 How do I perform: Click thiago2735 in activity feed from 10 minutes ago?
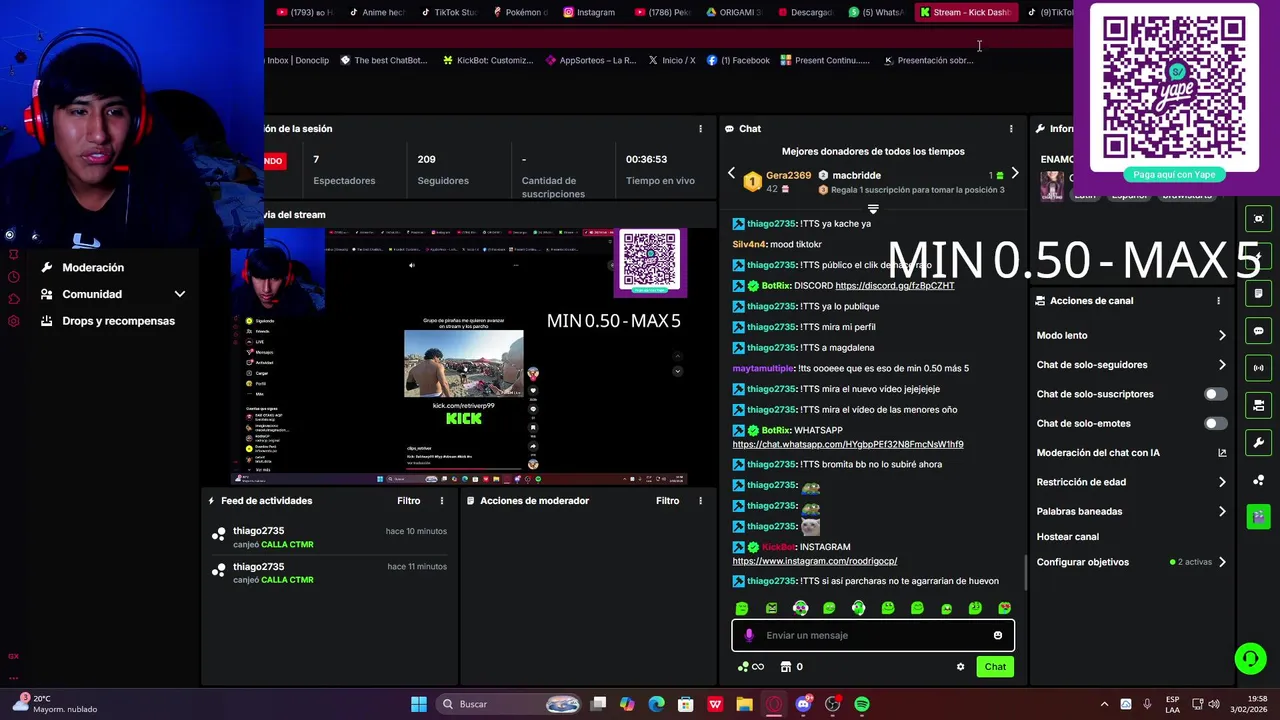pyautogui.click(x=259, y=531)
